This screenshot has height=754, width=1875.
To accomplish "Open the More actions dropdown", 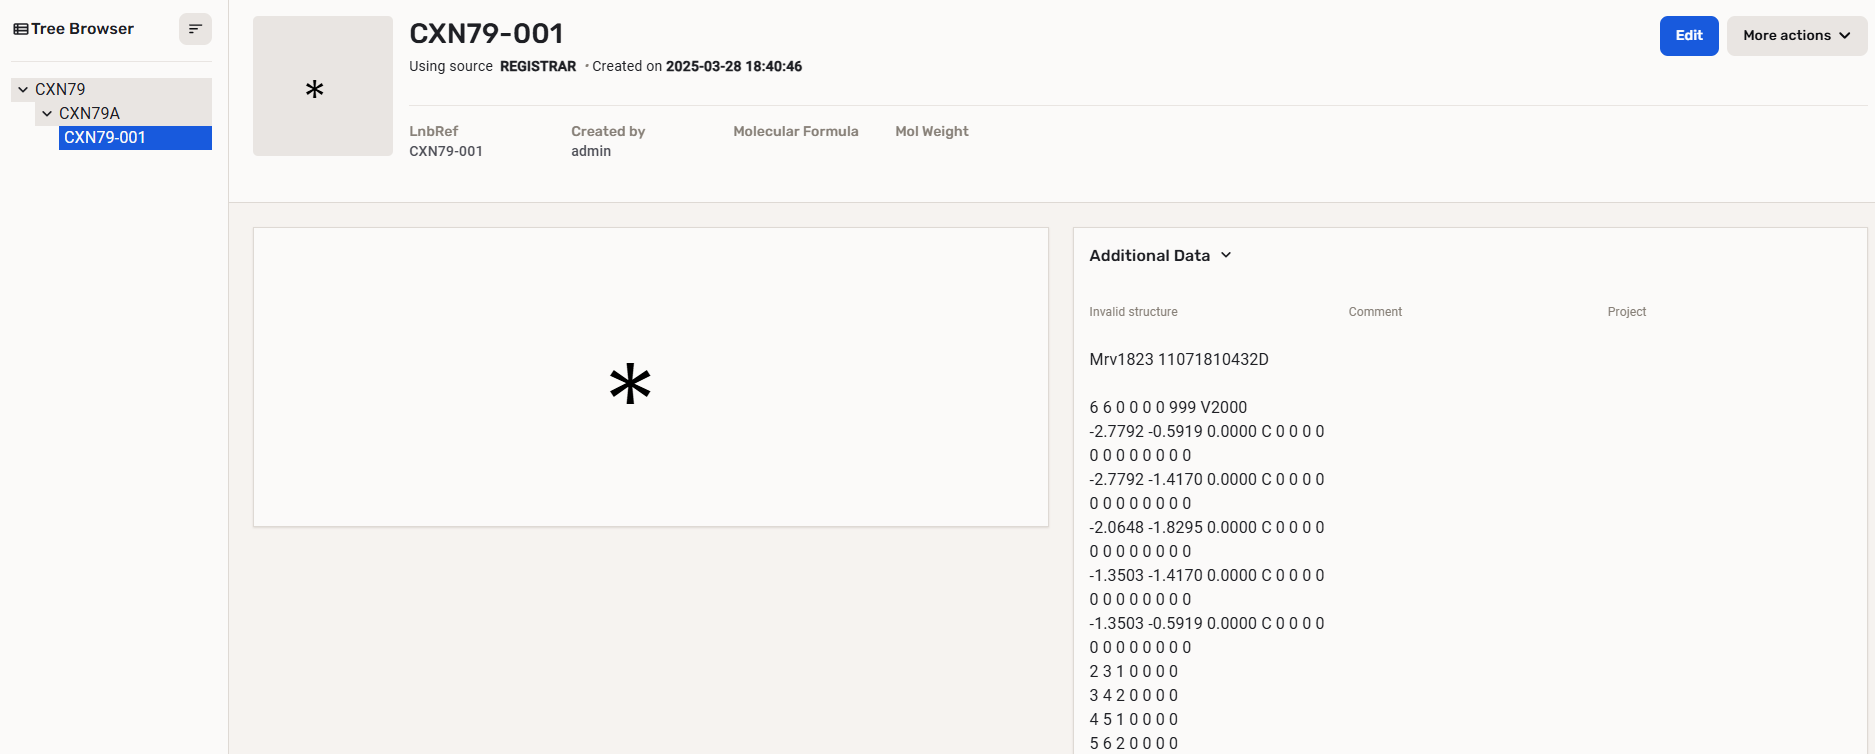I will click(1796, 36).
